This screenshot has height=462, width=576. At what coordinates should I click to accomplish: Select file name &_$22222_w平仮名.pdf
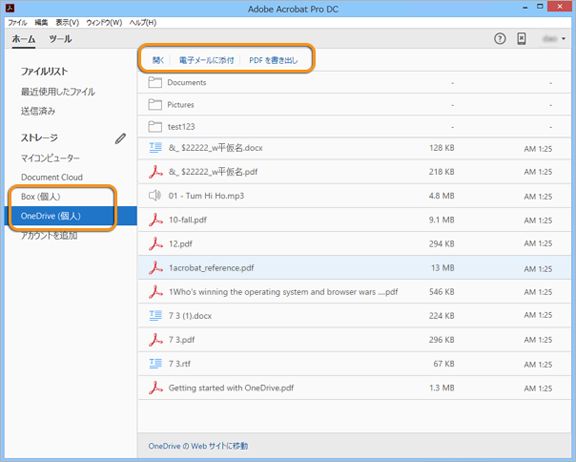click(x=213, y=172)
